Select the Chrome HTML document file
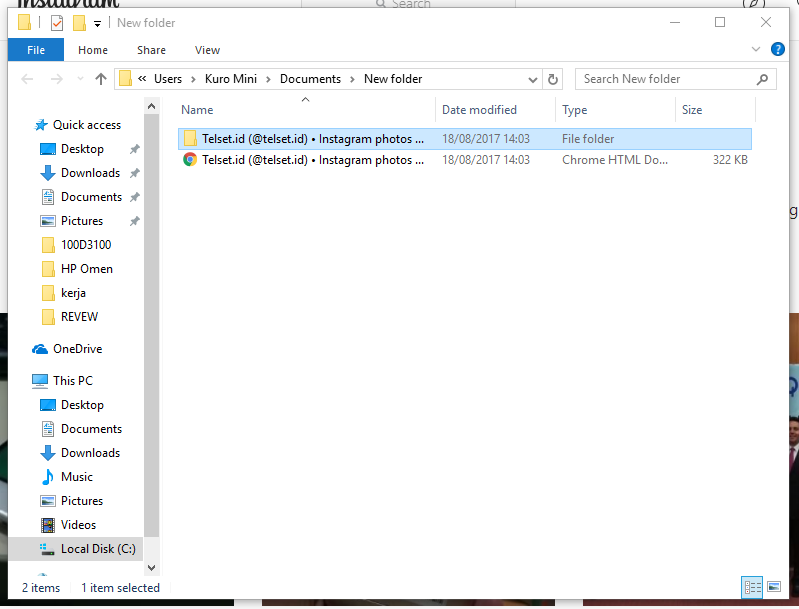799x609 pixels. (x=312, y=160)
